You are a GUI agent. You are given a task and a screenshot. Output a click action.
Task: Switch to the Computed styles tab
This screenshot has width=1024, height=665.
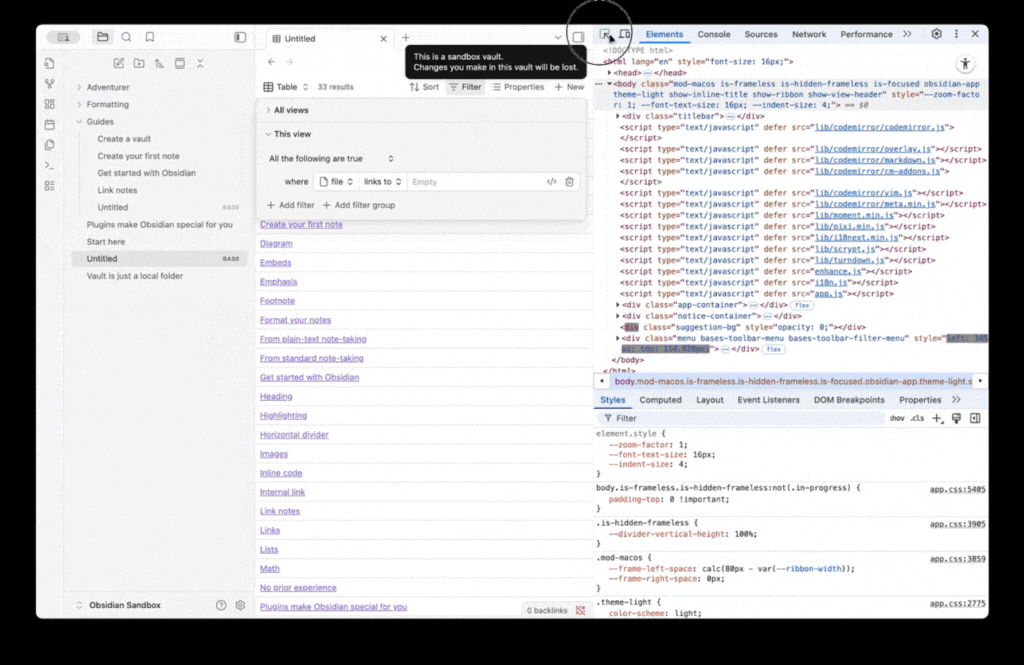pyautogui.click(x=660, y=400)
